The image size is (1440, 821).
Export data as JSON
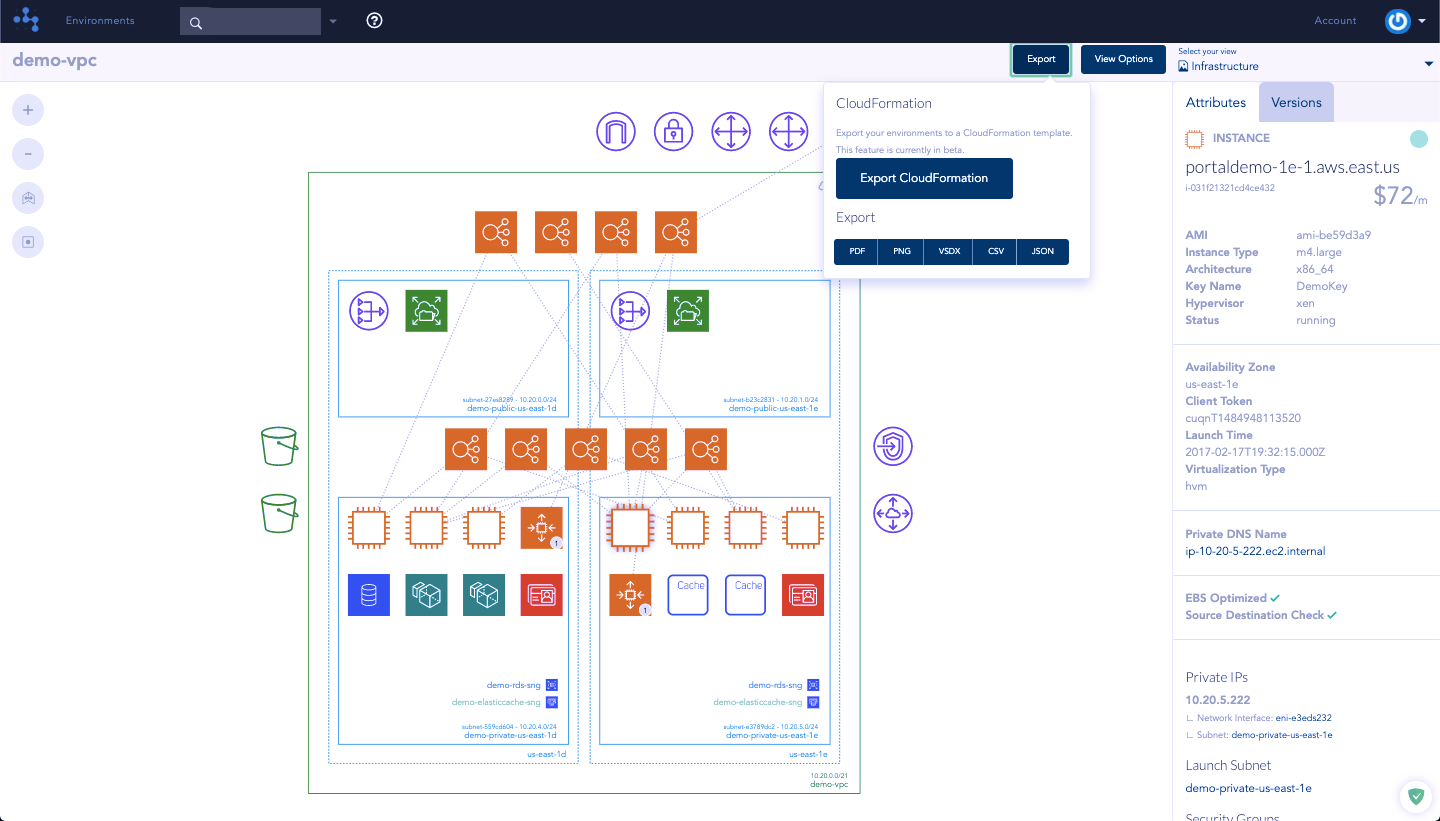(x=1042, y=252)
